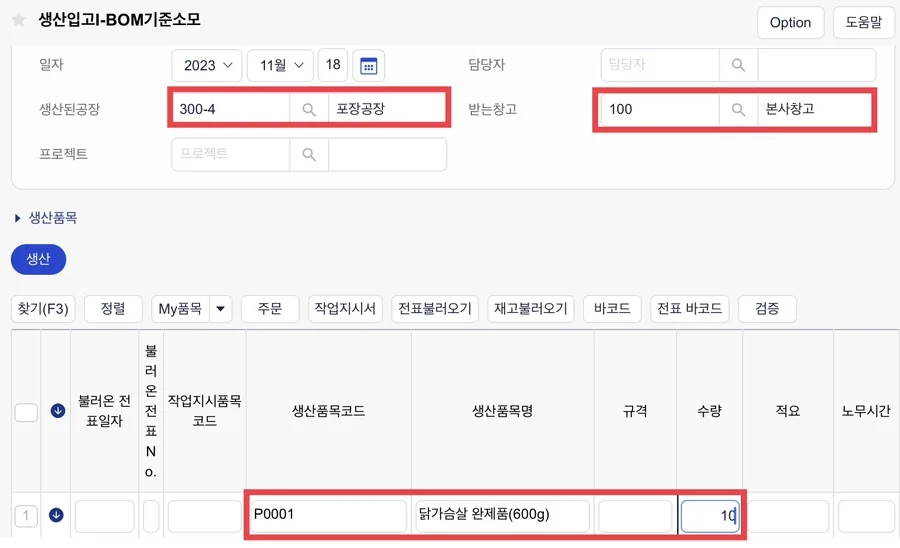Click the 작업지시서 toolbar button
Screen dimensions: 900x548
(x=345, y=309)
